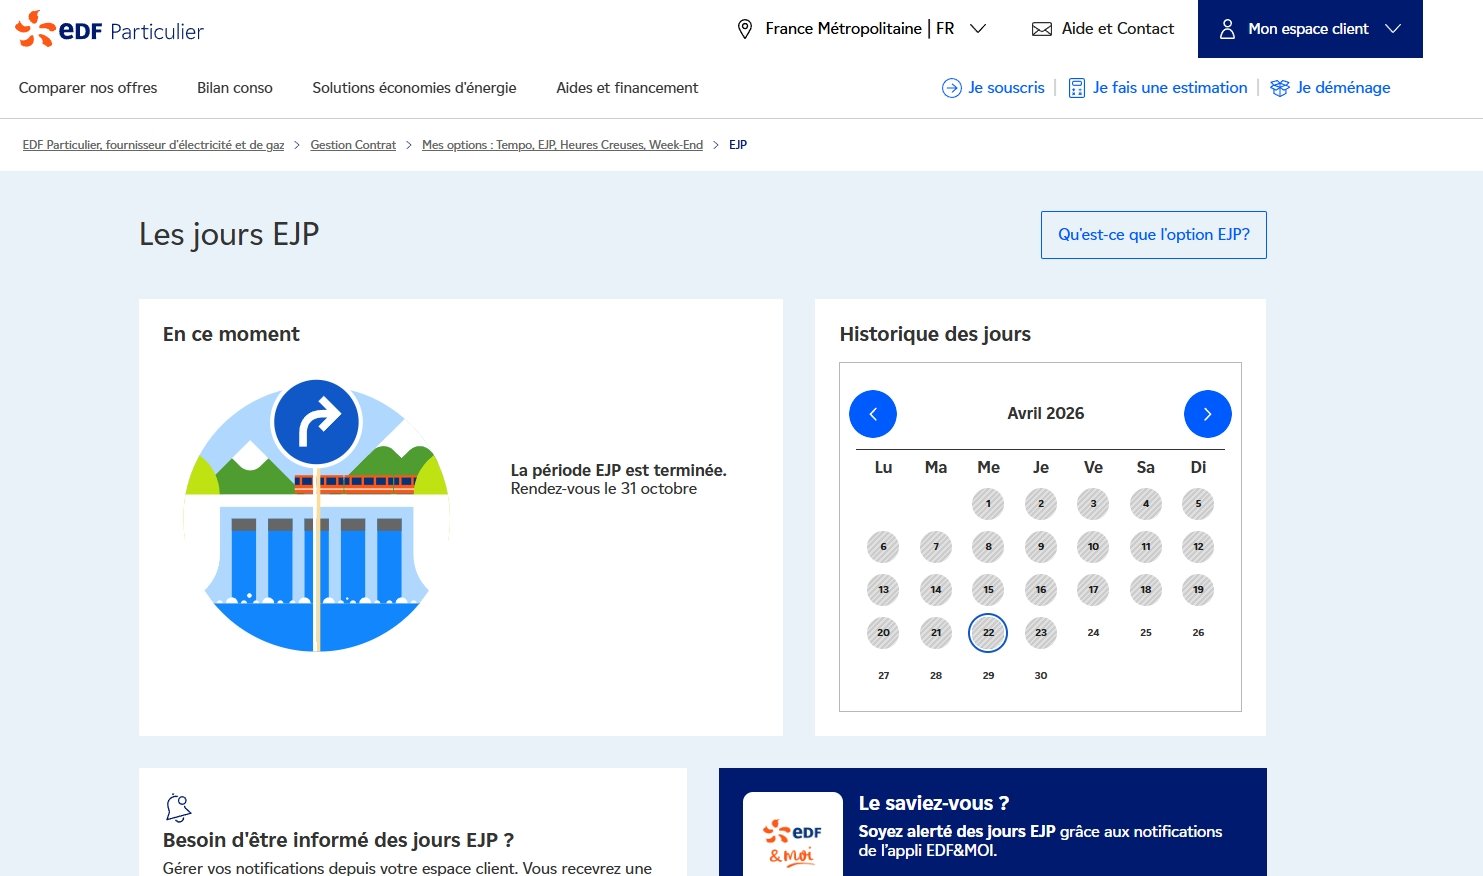Click the Gestion Contrat breadcrumb link
The image size is (1483, 876).
click(353, 145)
